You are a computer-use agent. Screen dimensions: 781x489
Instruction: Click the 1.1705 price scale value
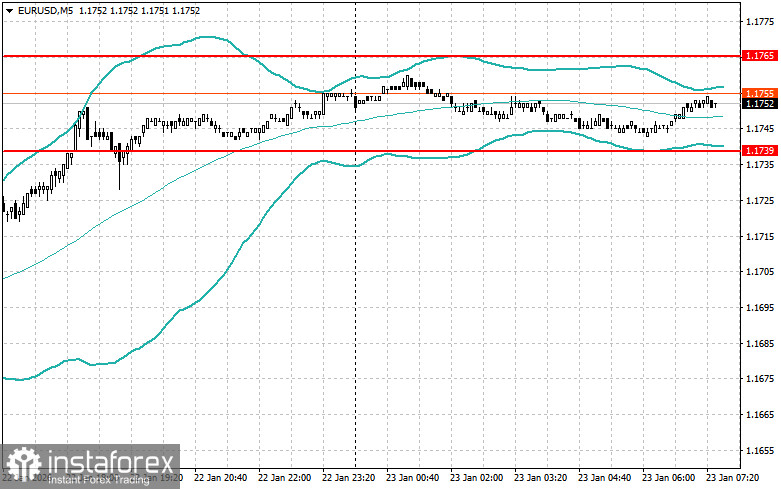point(760,271)
